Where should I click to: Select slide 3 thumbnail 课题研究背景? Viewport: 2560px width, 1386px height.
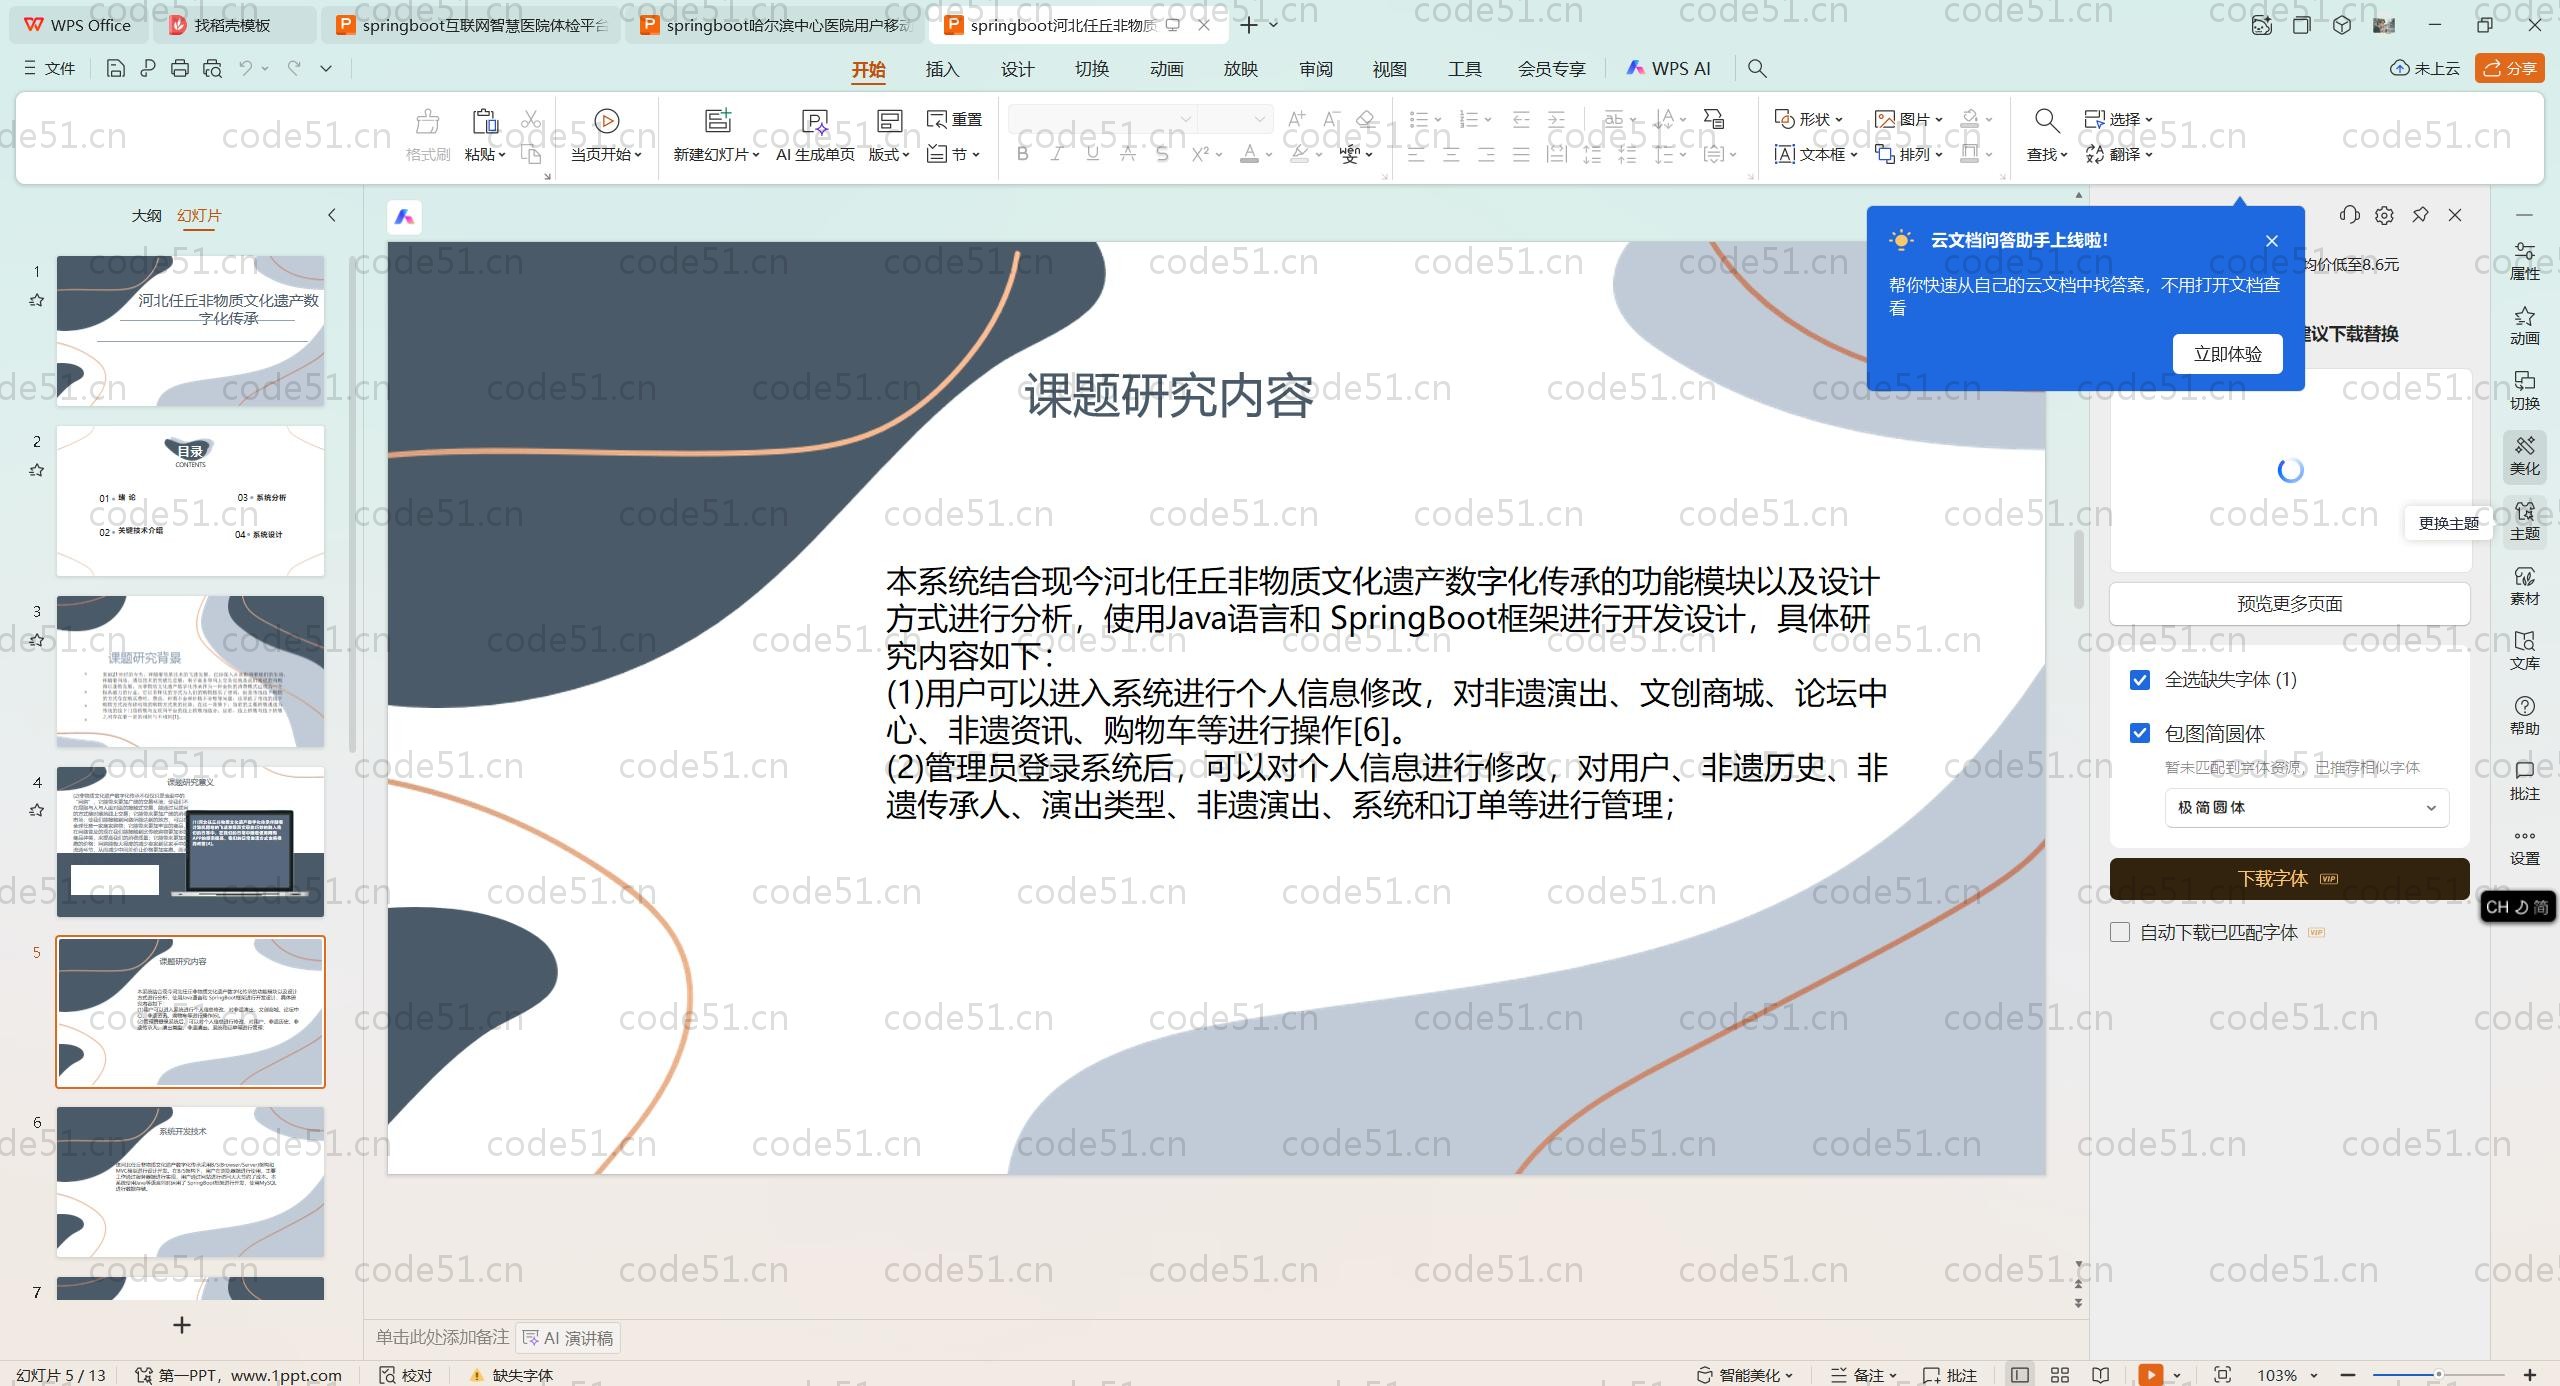(190, 671)
